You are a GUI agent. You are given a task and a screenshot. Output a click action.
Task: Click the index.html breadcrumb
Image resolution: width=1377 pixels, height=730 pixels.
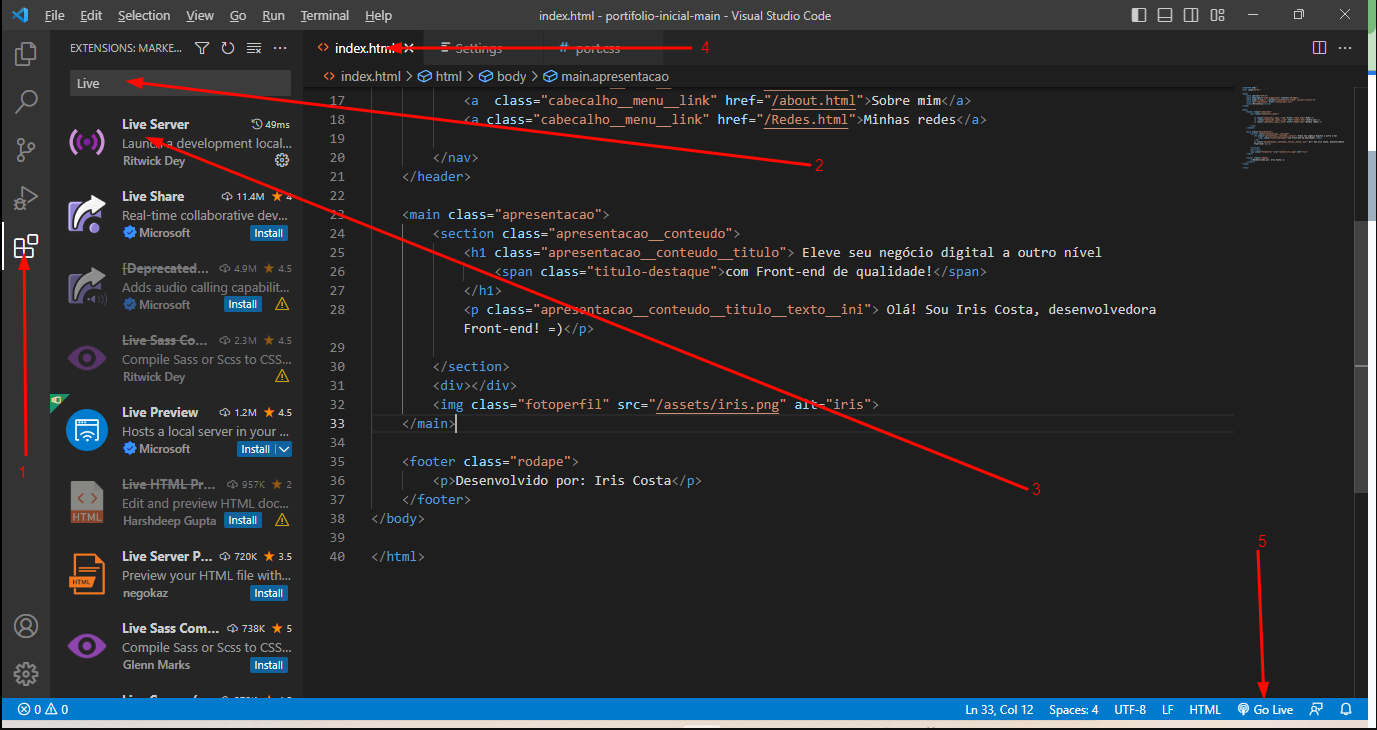point(361,76)
